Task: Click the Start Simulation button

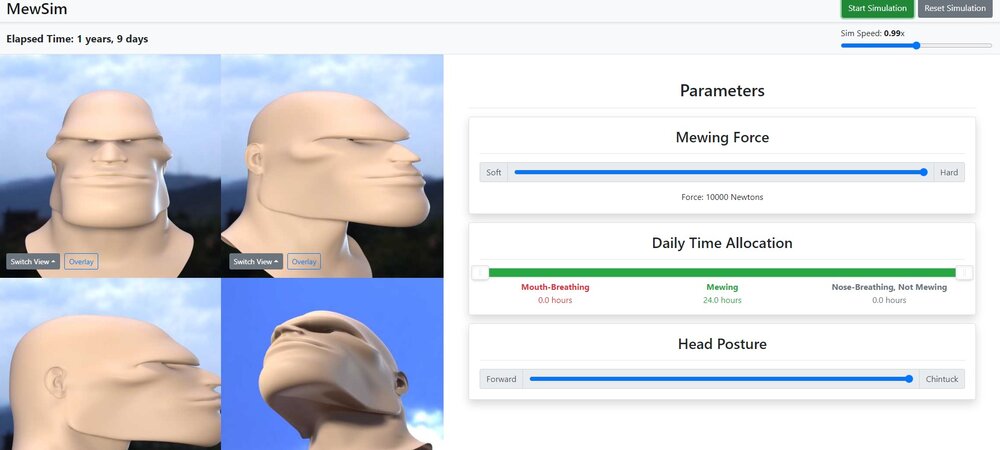Action: [x=877, y=8]
